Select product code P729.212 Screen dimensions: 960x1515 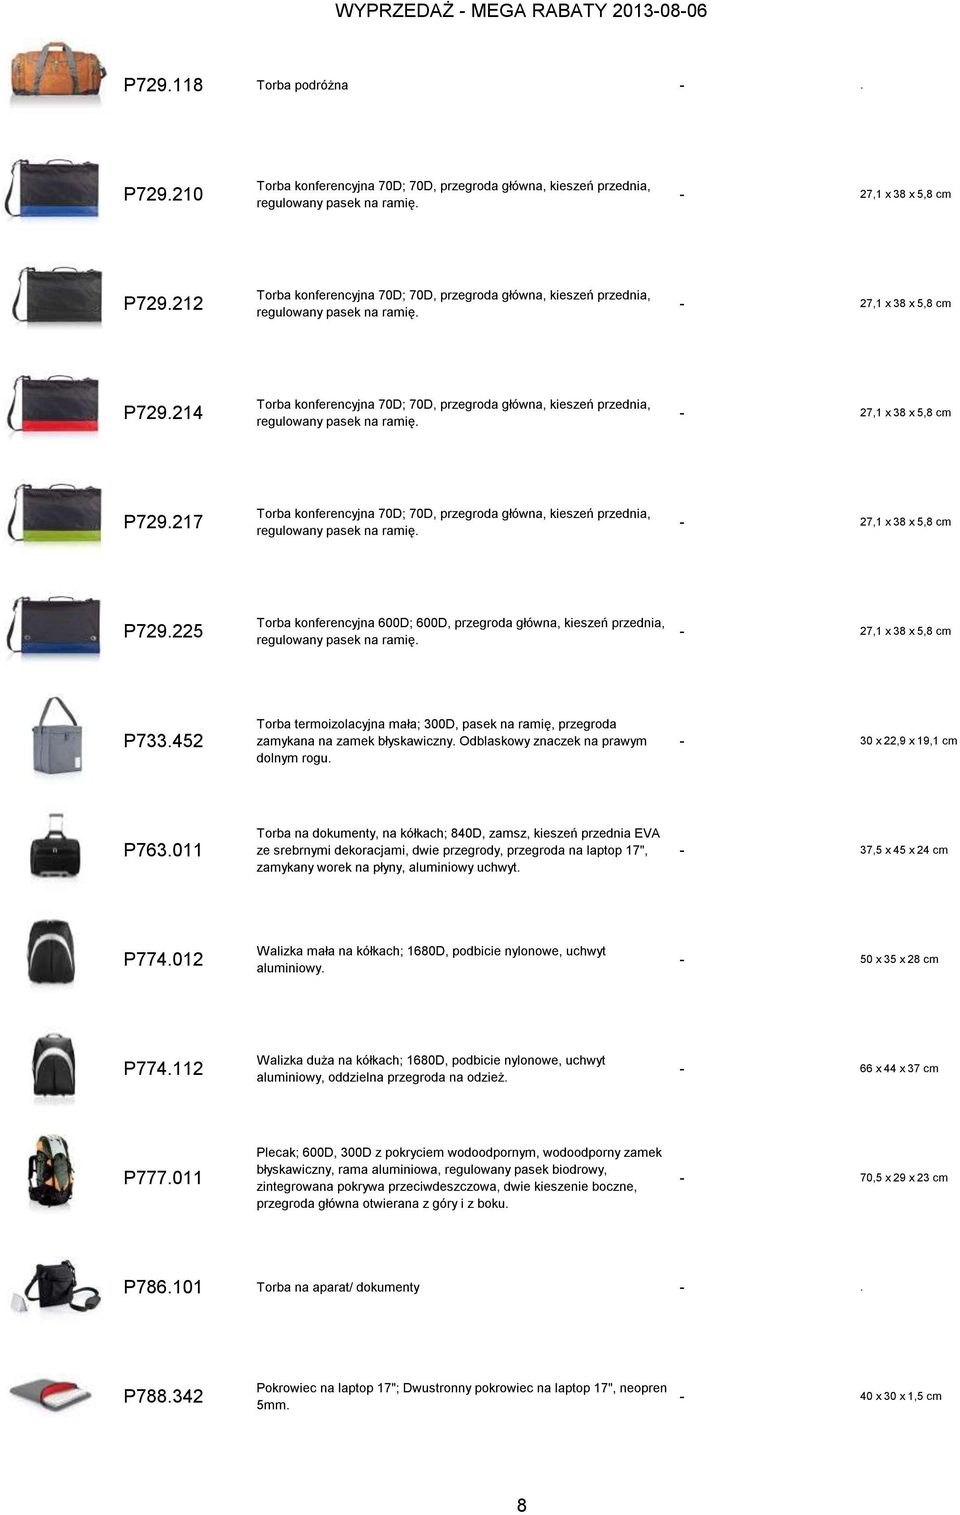[163, 303]
